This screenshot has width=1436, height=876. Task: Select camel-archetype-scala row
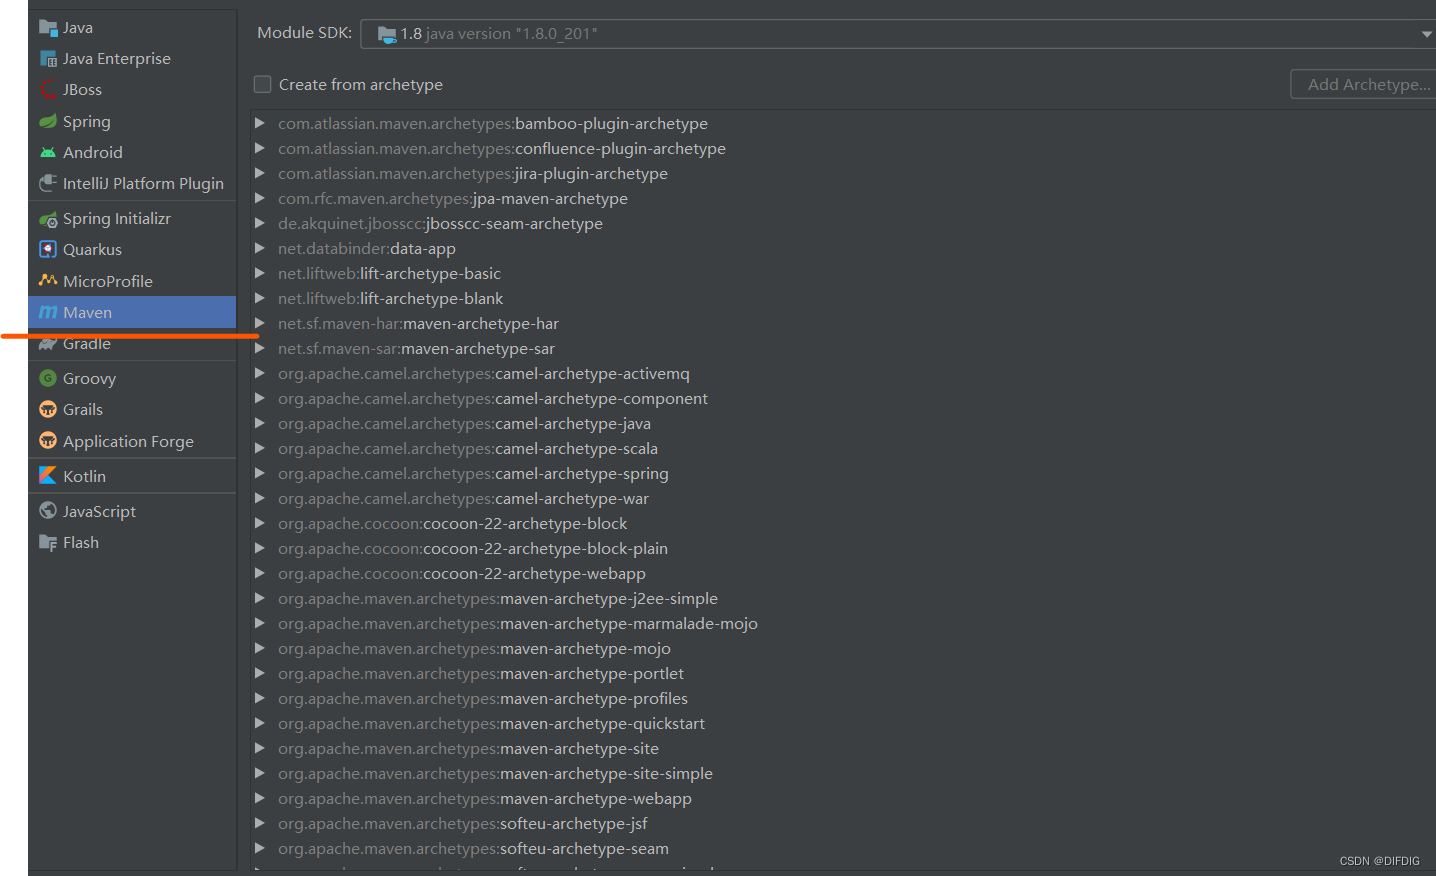[x=843, y=448]
